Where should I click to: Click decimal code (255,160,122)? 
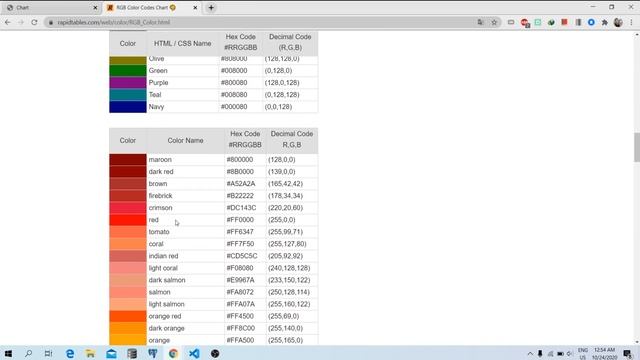[289, 304]
